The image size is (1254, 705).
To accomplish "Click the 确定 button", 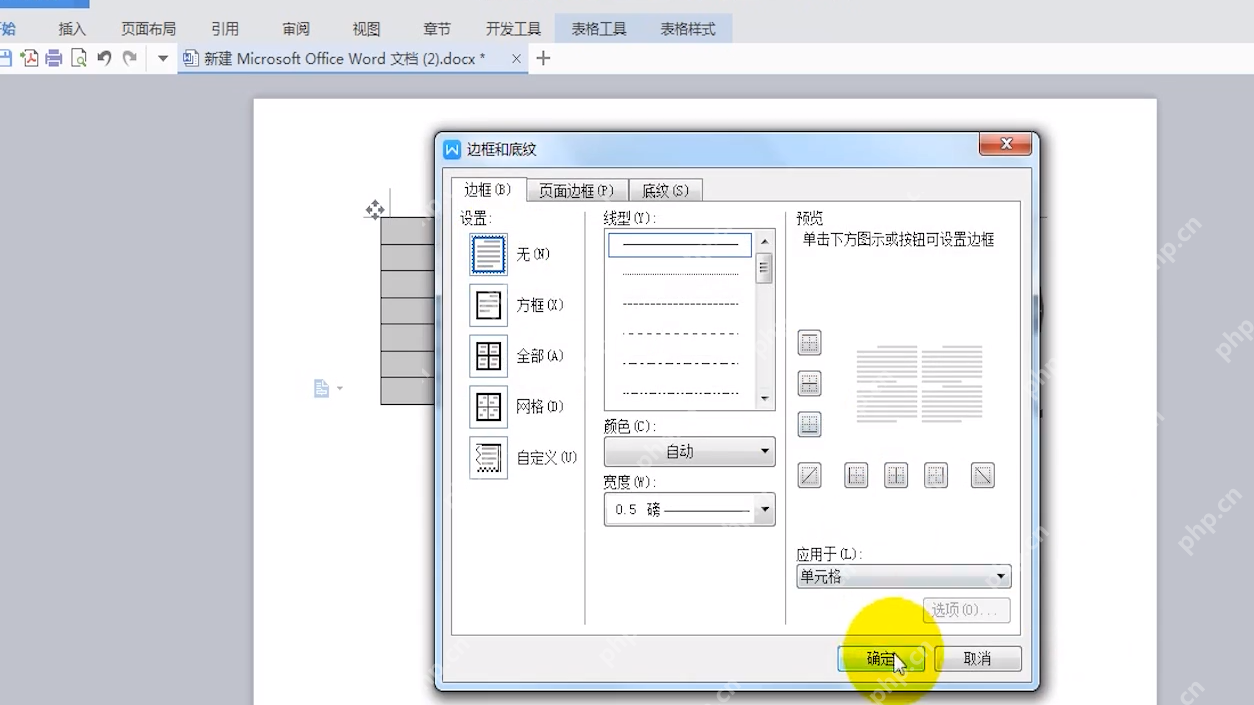I will [x=881, y=659].
